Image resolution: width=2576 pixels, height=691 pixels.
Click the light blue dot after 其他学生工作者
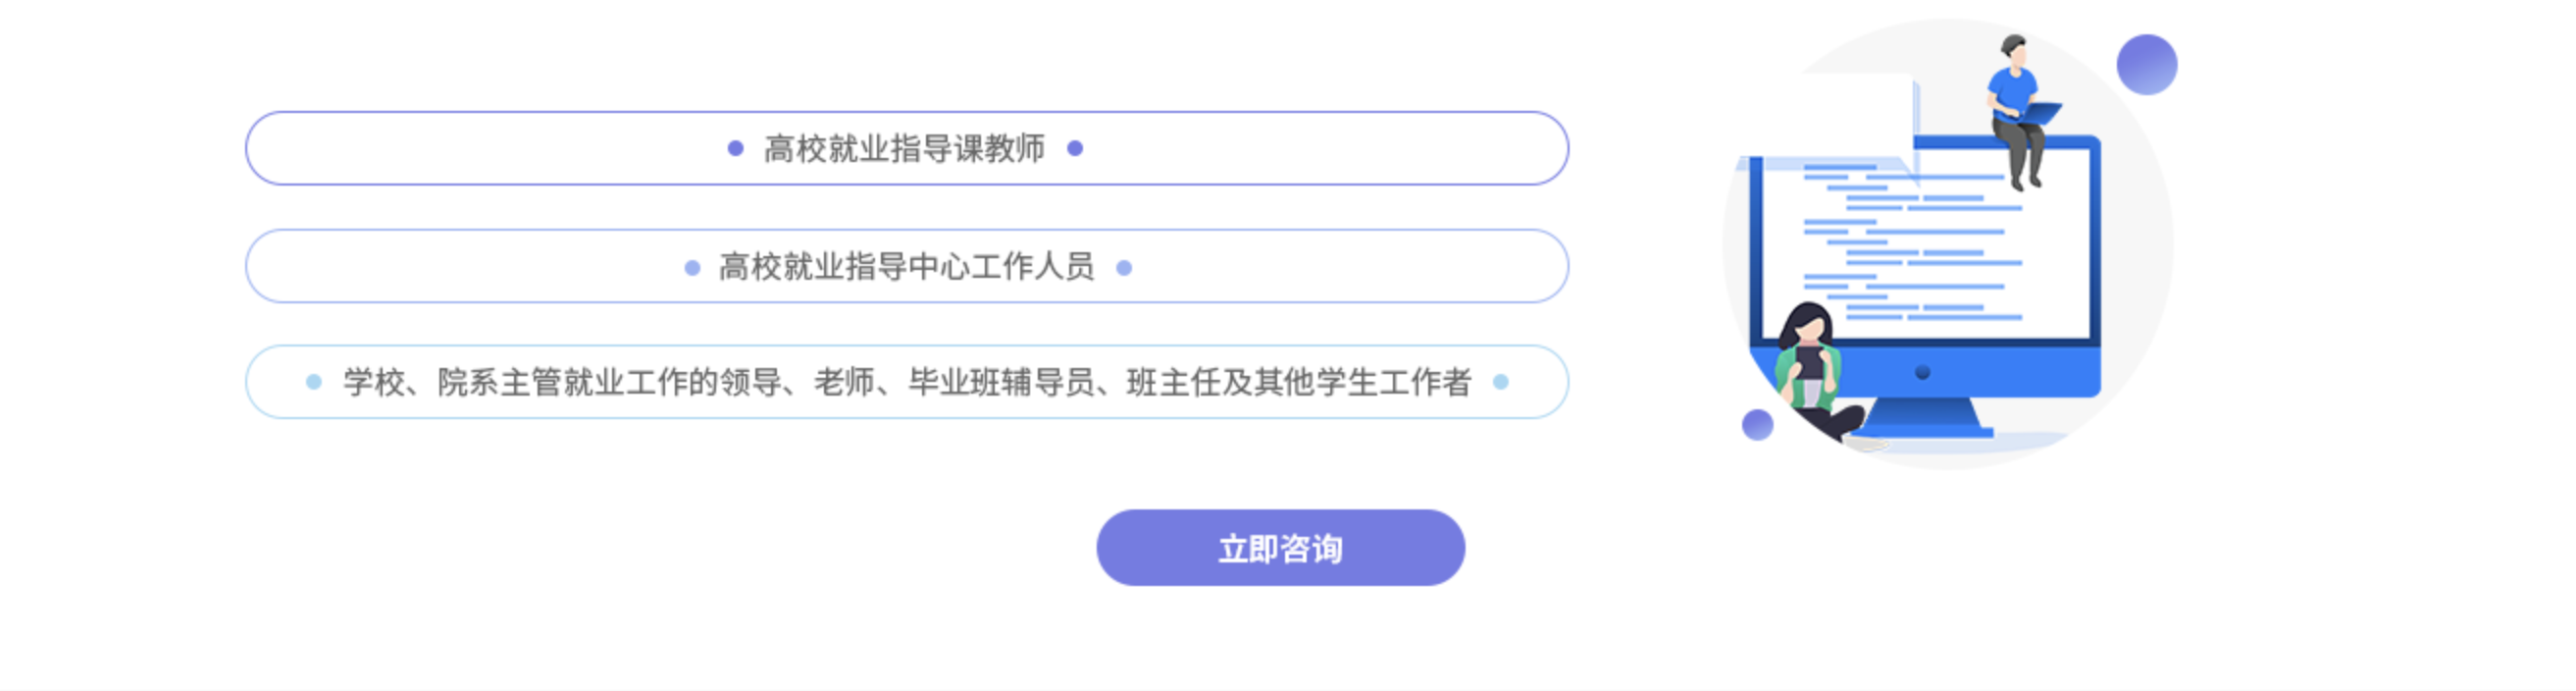[1500, 382]
